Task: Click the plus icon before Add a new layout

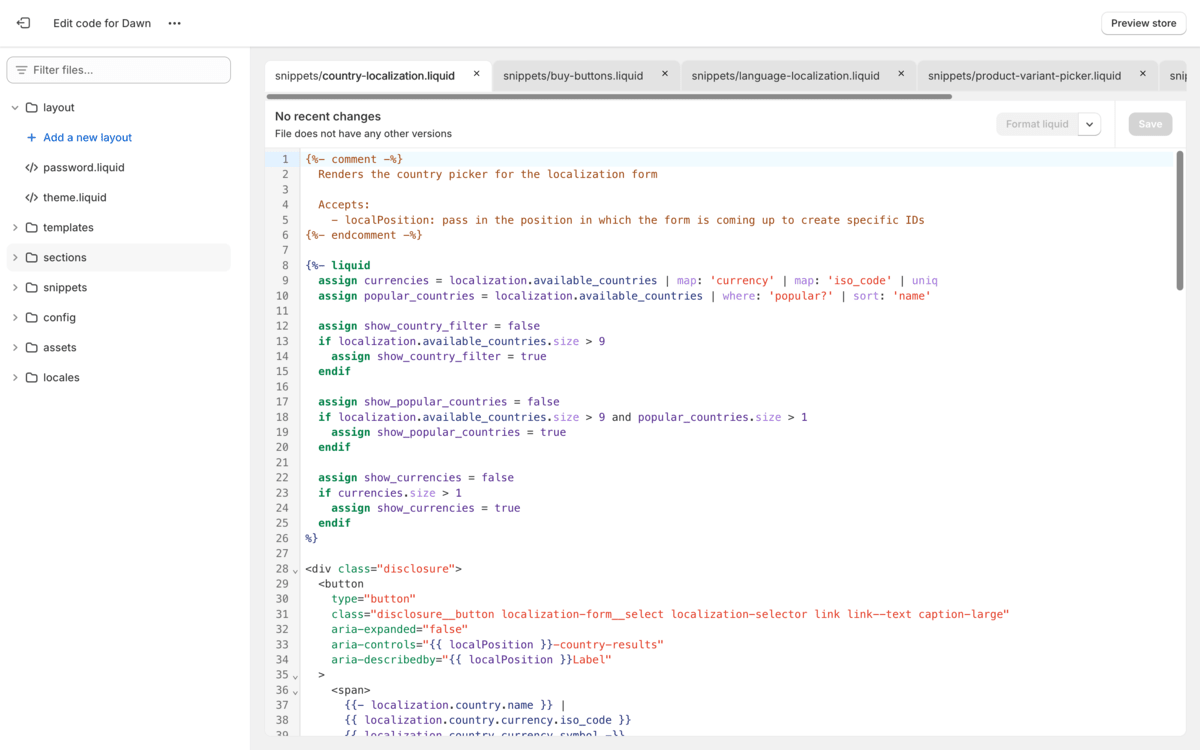Action: click(32, 137)
